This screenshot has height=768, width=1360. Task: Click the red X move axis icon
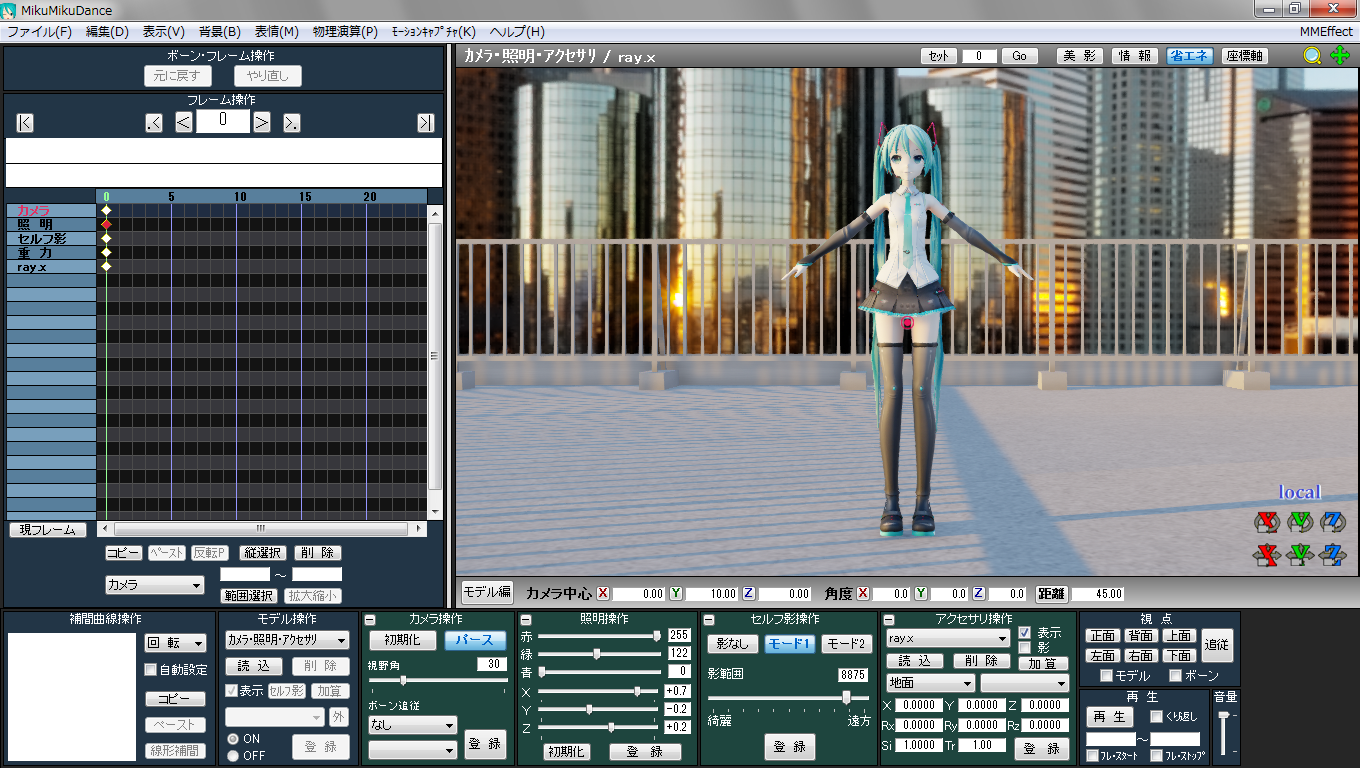tap(1268, 554)
